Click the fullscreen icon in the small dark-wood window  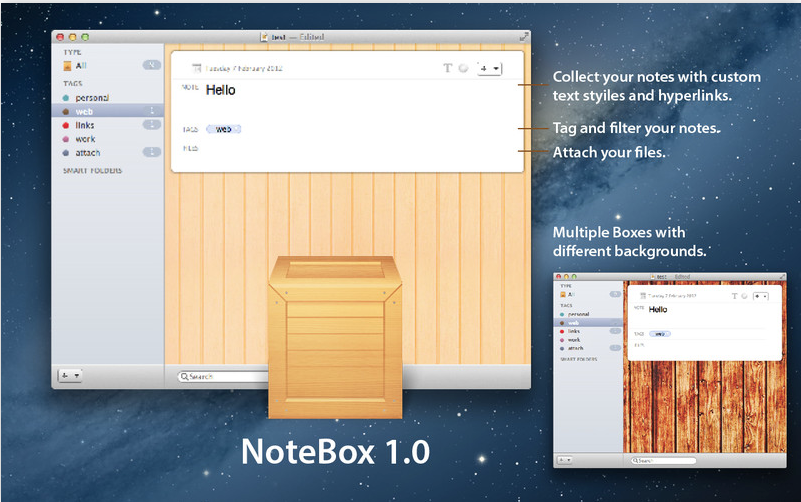click(783, 276)
